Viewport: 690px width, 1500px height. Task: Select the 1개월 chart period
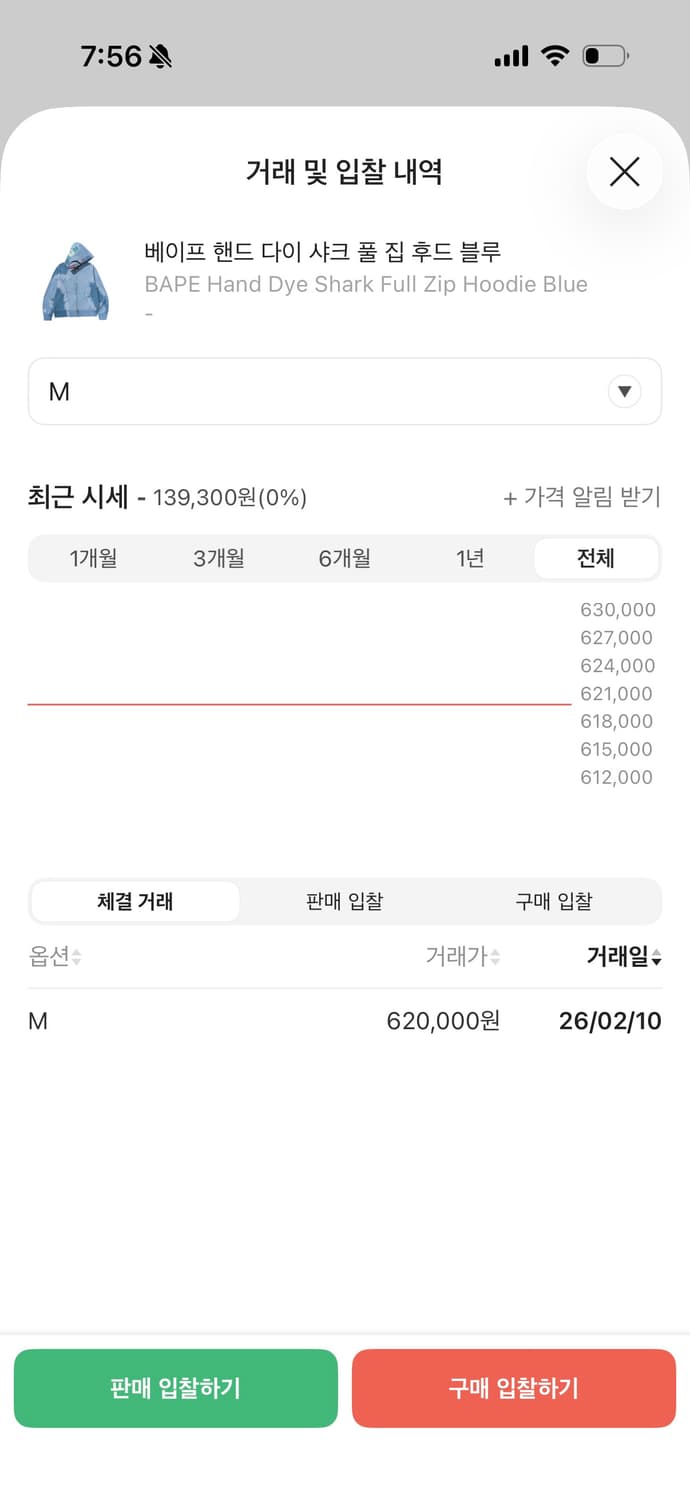[x=91, y=558]
